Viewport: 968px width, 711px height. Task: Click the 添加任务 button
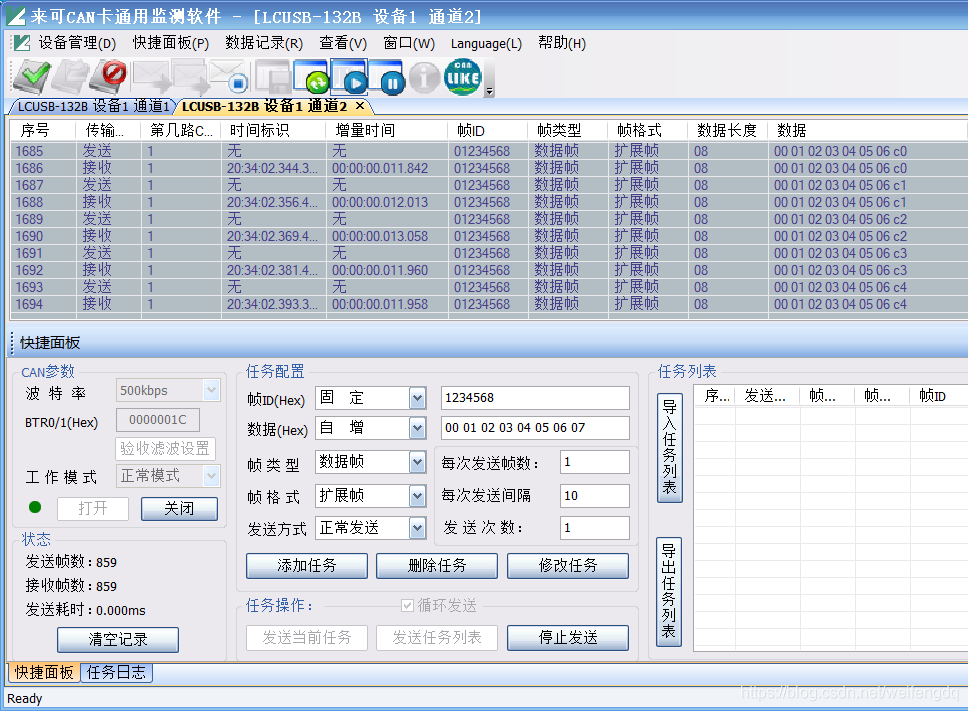pyautogui.click(x=307, y=566)
